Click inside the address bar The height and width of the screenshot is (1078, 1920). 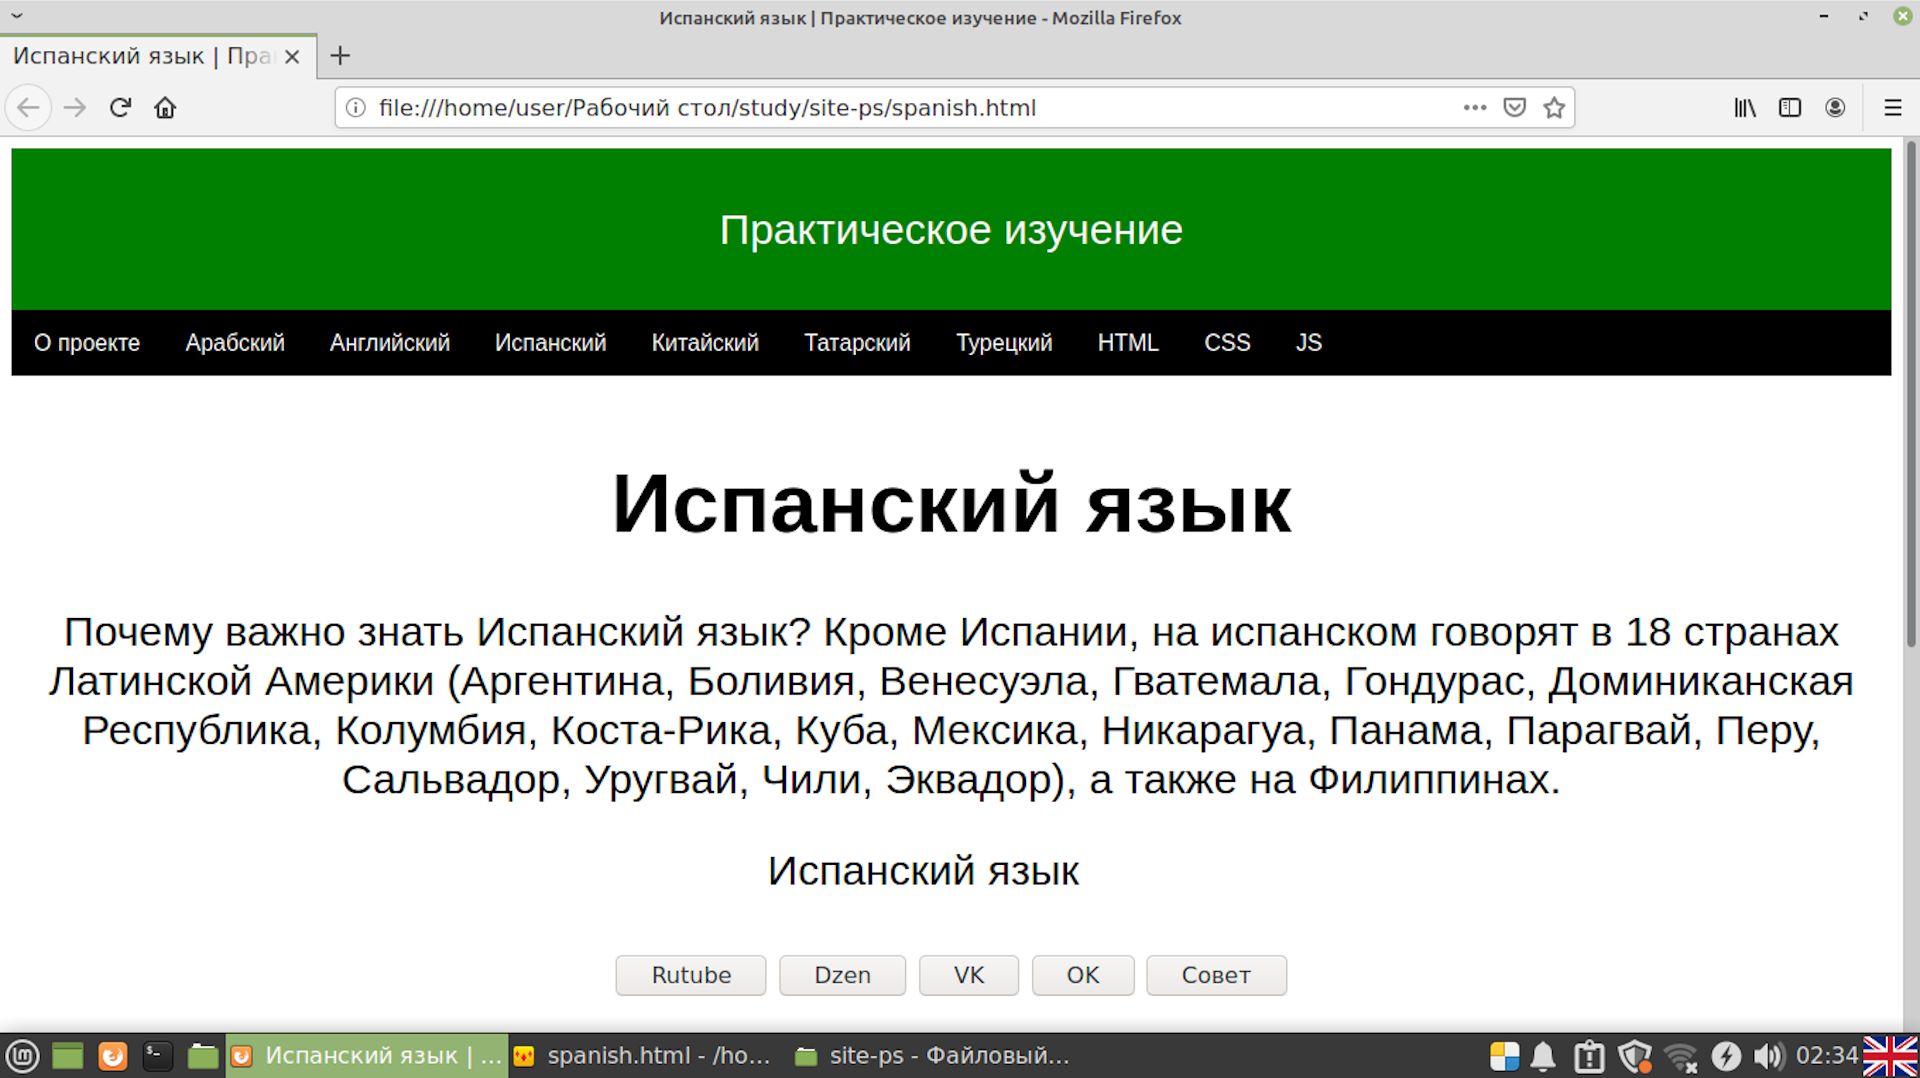900,107
